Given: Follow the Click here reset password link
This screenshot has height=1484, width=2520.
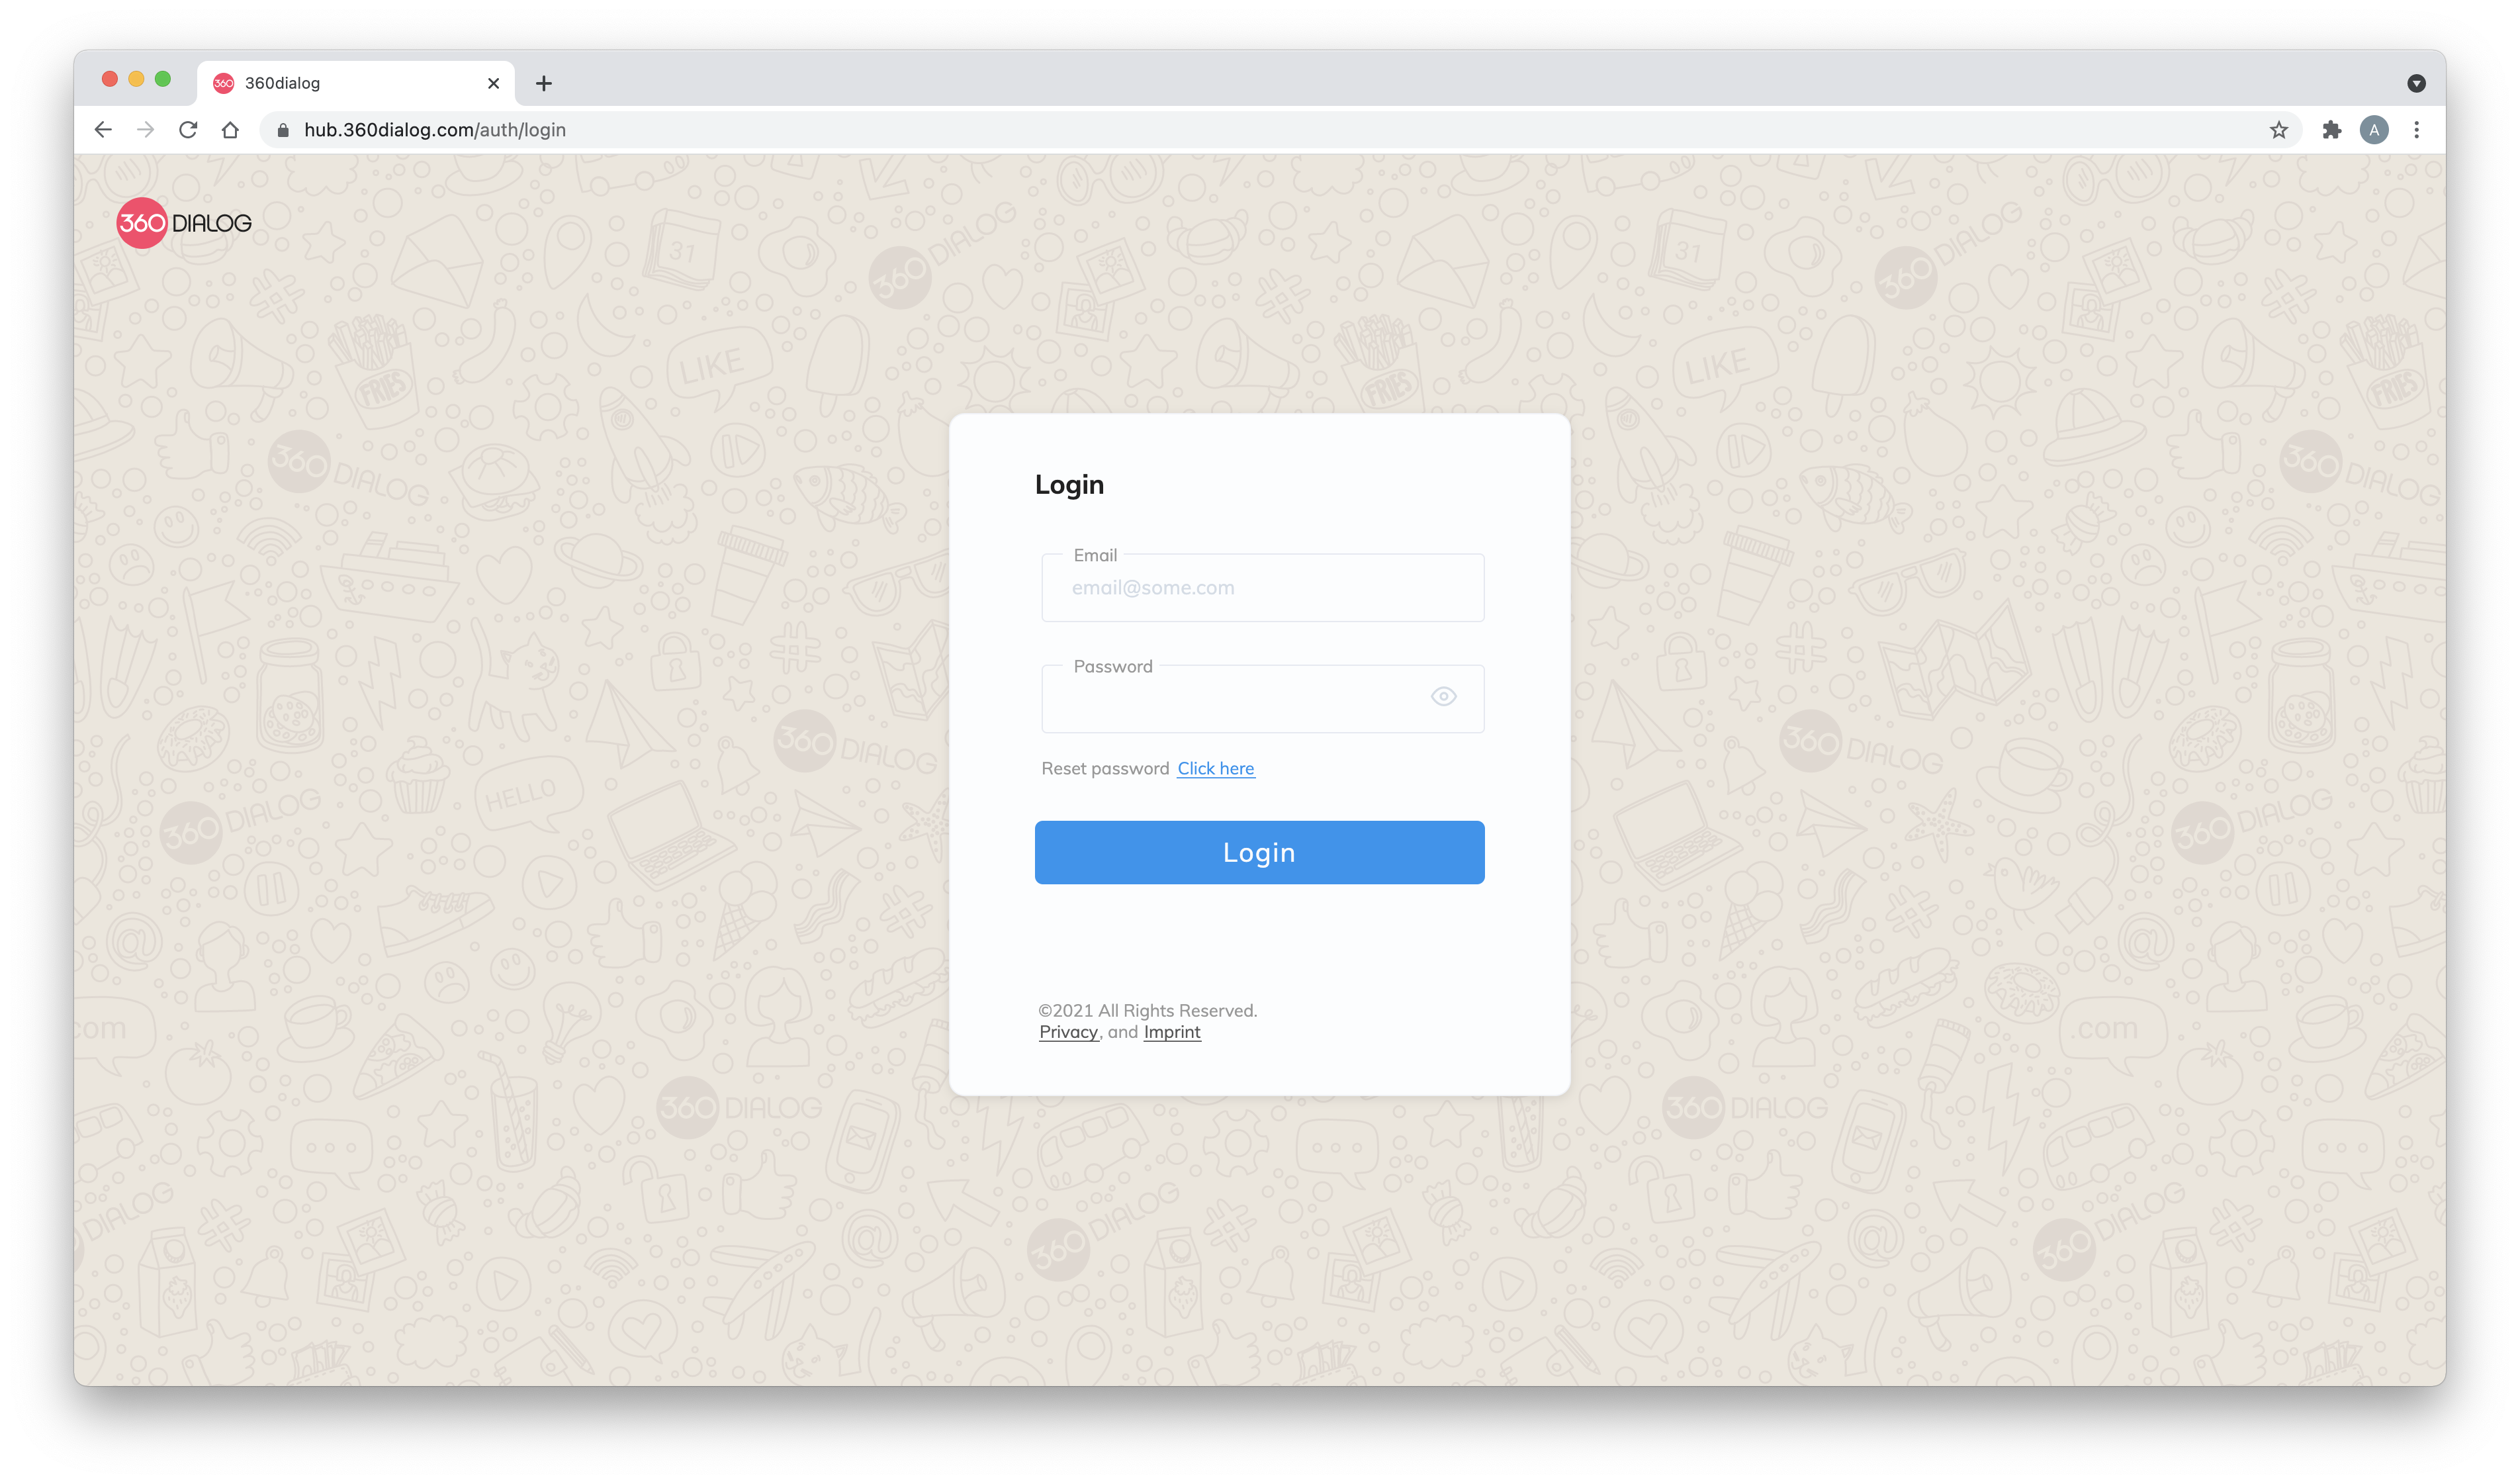Looking at the screenshot, I should pyautogui.click(x=1215, y=768).
